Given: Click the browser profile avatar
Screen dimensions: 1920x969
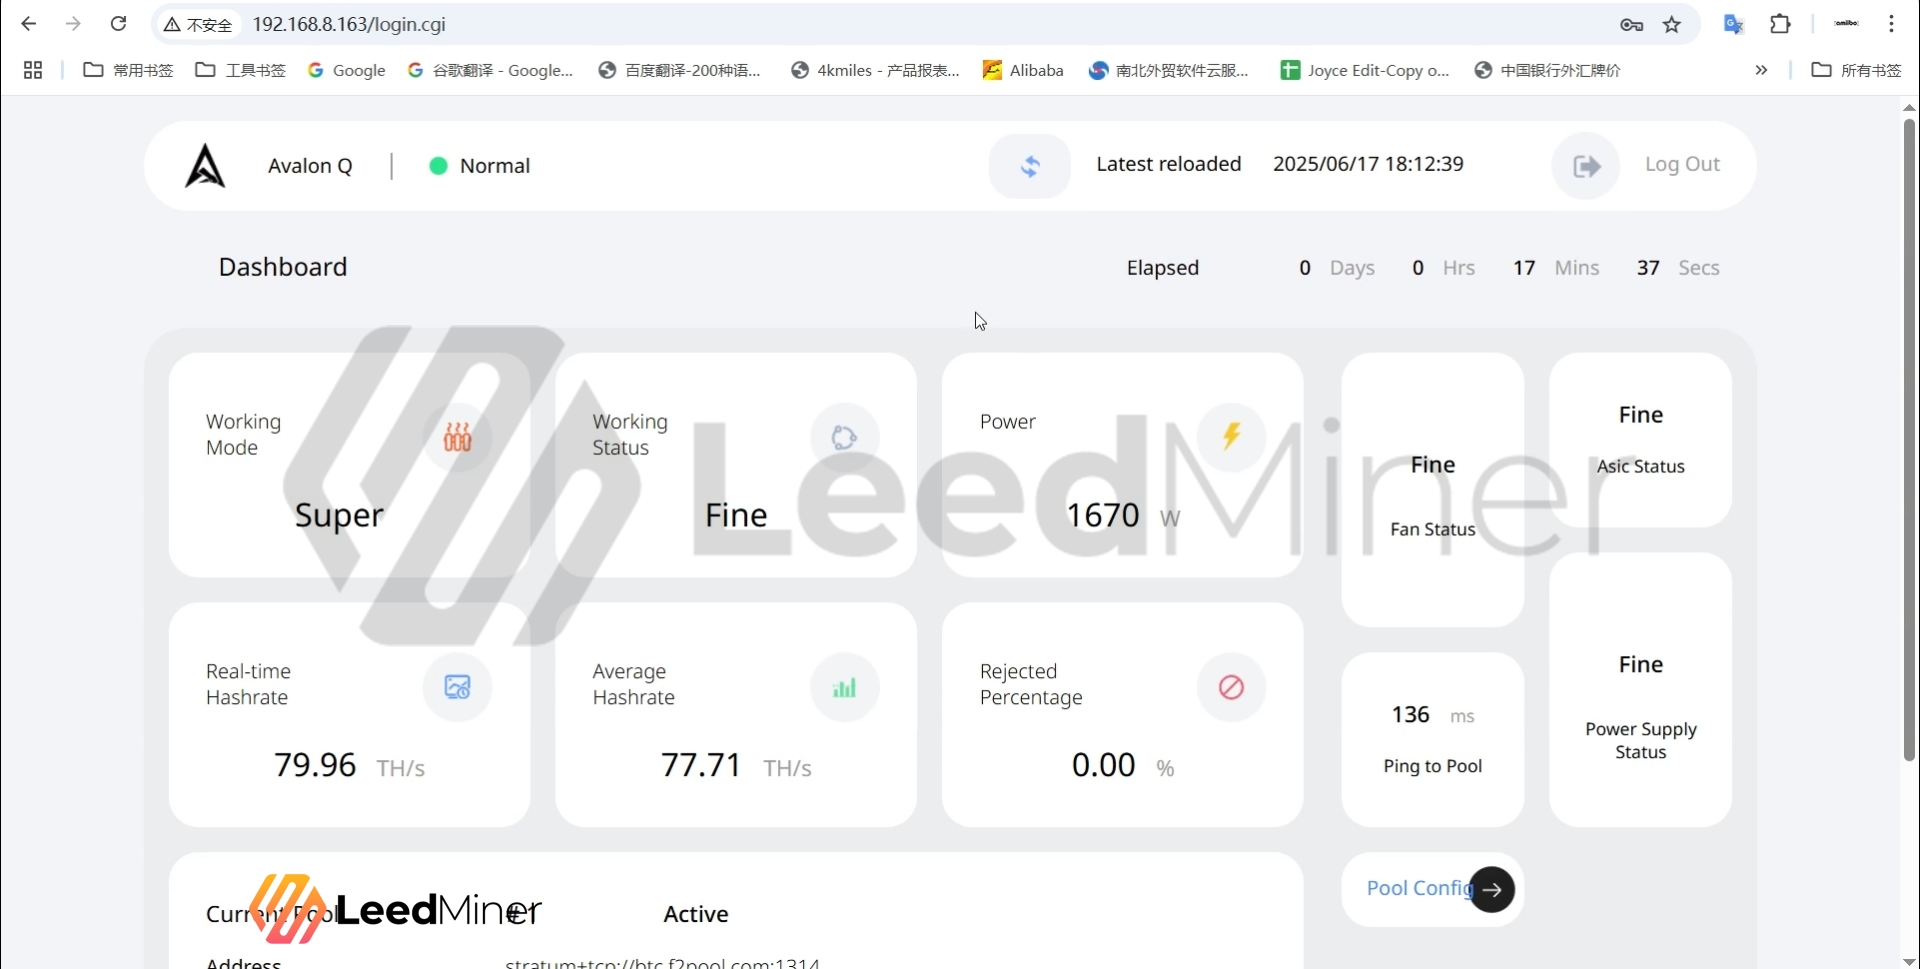Looking at the screenshot, I should 1846,24.
